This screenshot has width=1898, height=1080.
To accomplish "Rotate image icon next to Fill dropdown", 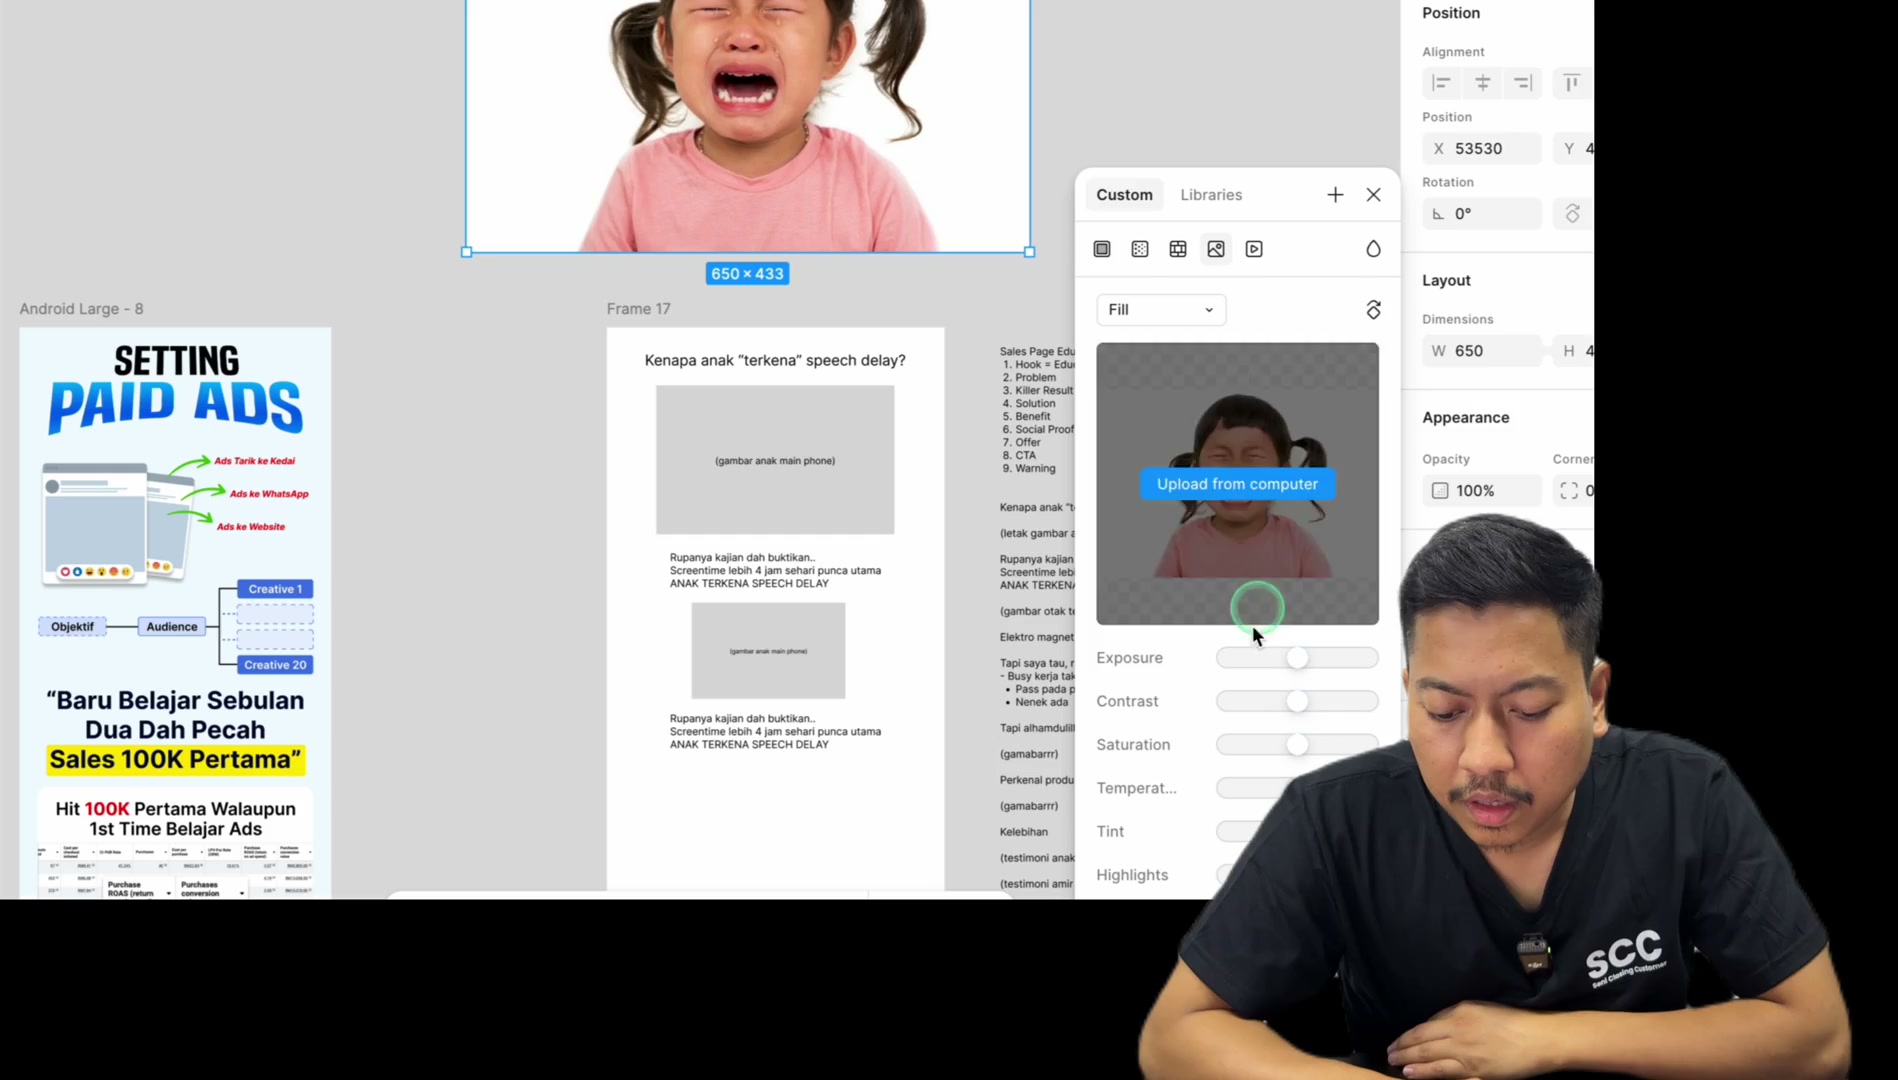I will click(1373, 310).
